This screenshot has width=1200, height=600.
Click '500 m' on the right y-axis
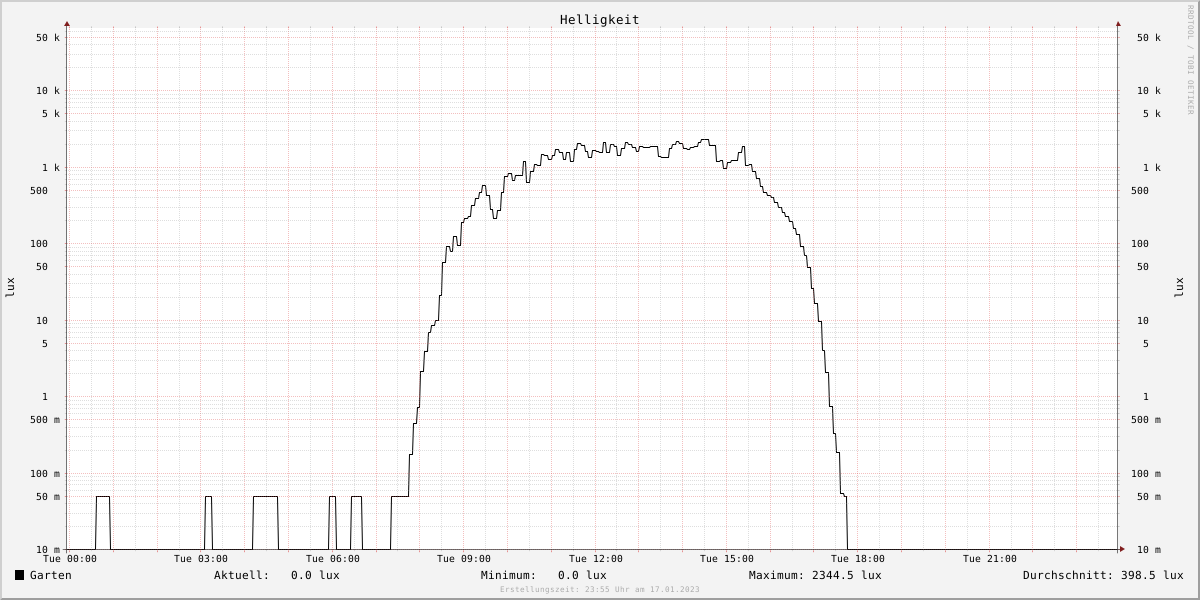[x=1146, y=420]
